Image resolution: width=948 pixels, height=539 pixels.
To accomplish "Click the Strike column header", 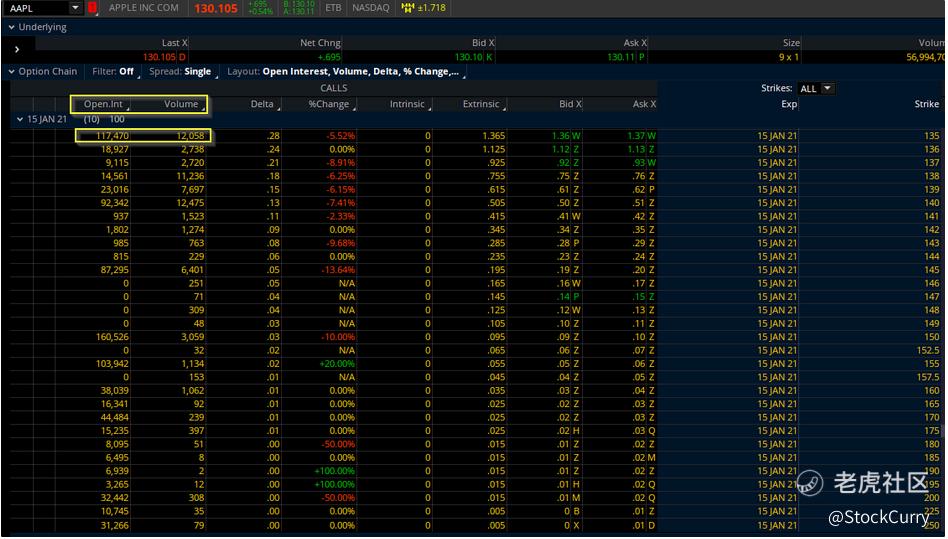I will [x=926, y=104].
